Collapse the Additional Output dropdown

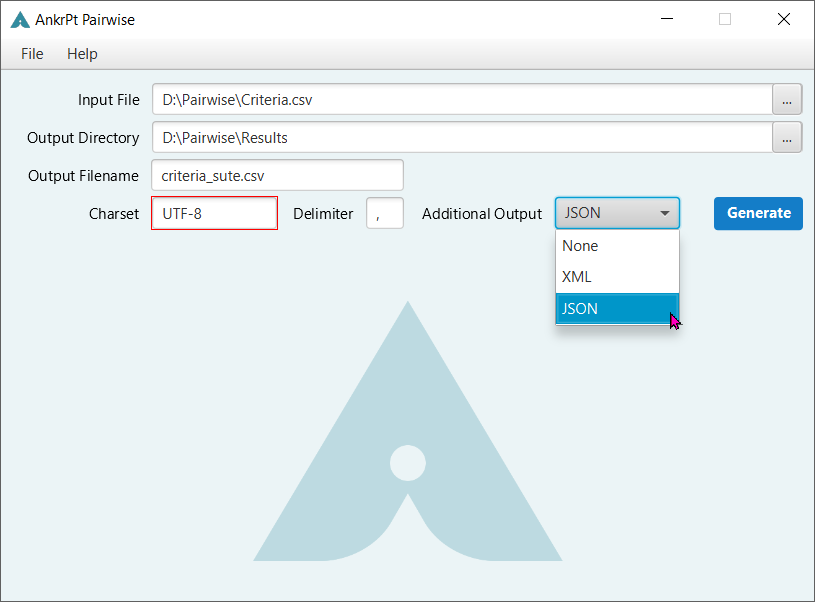tap(617, 213)
